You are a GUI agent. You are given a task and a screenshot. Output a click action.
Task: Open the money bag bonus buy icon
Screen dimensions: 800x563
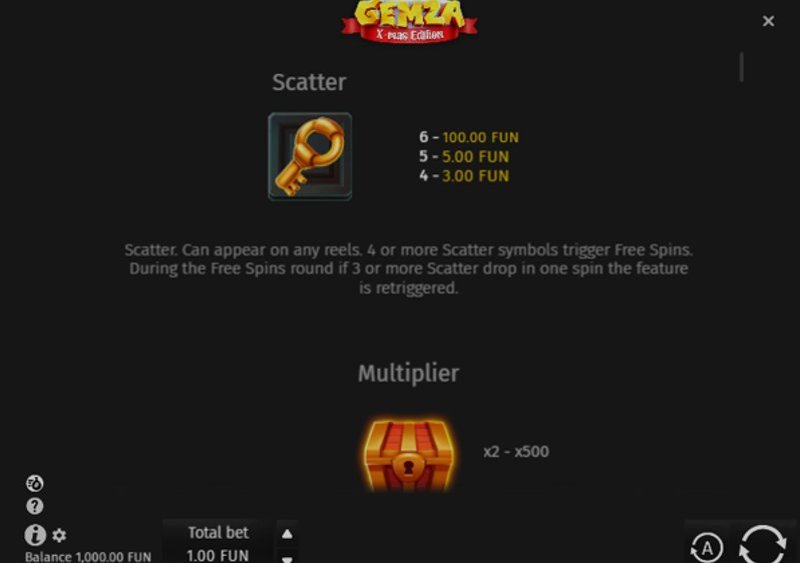click(35, 483)
